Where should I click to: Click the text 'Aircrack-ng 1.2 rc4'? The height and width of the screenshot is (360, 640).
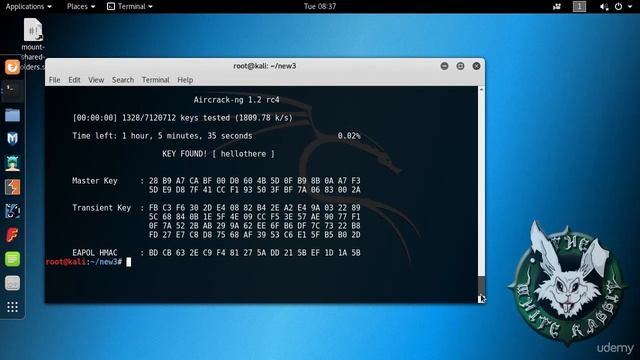click(x=236, y=100)
